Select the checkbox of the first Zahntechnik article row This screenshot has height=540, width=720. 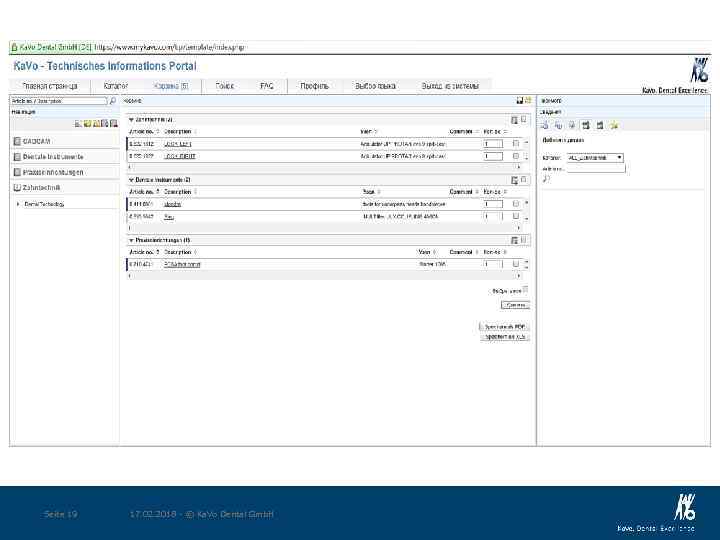516,144
